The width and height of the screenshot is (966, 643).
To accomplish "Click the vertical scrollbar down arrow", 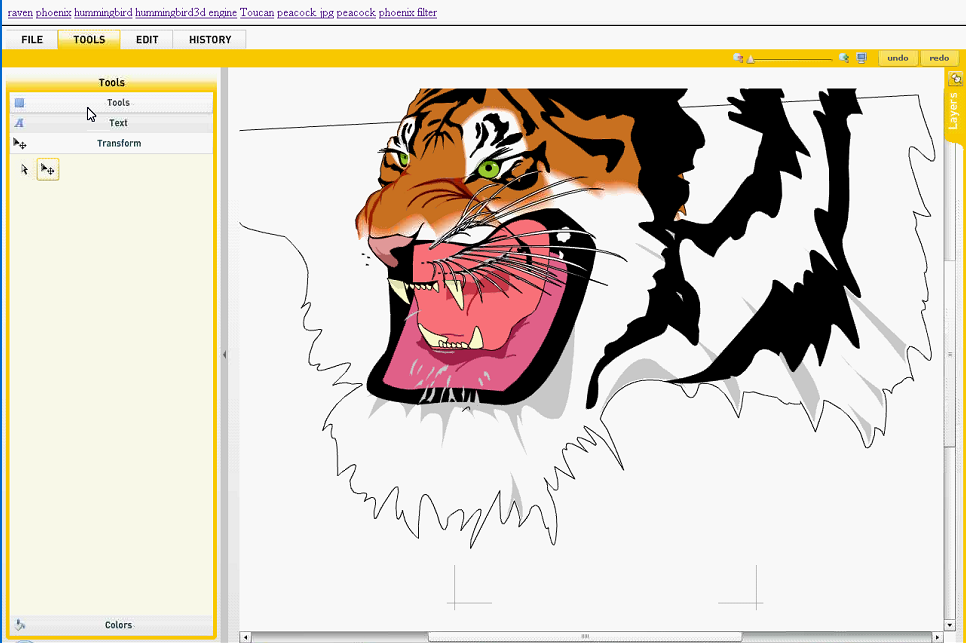I will point(949,625).
